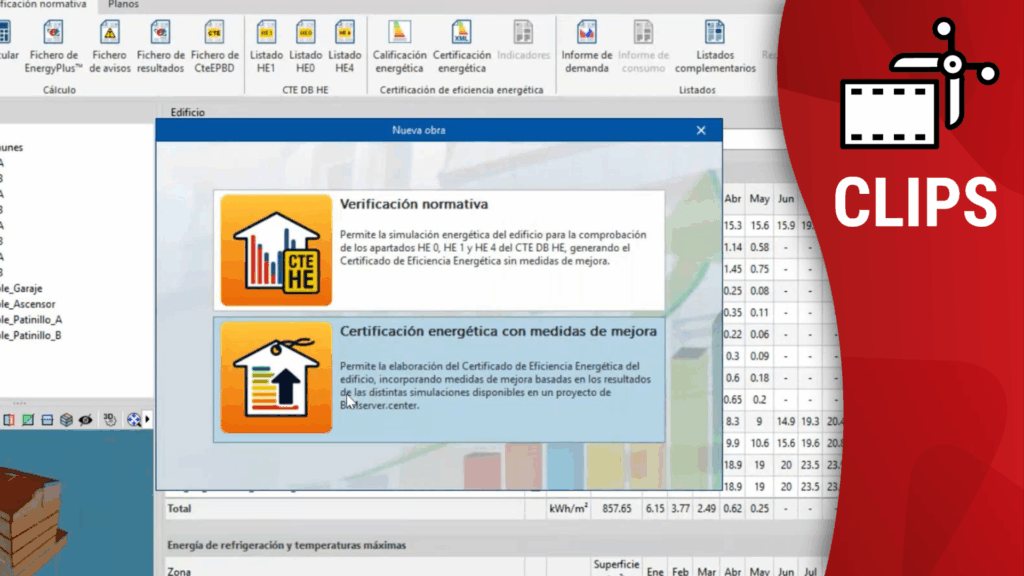Select the Verificación normativa option
1024x576 pixels.
[440, 250]
